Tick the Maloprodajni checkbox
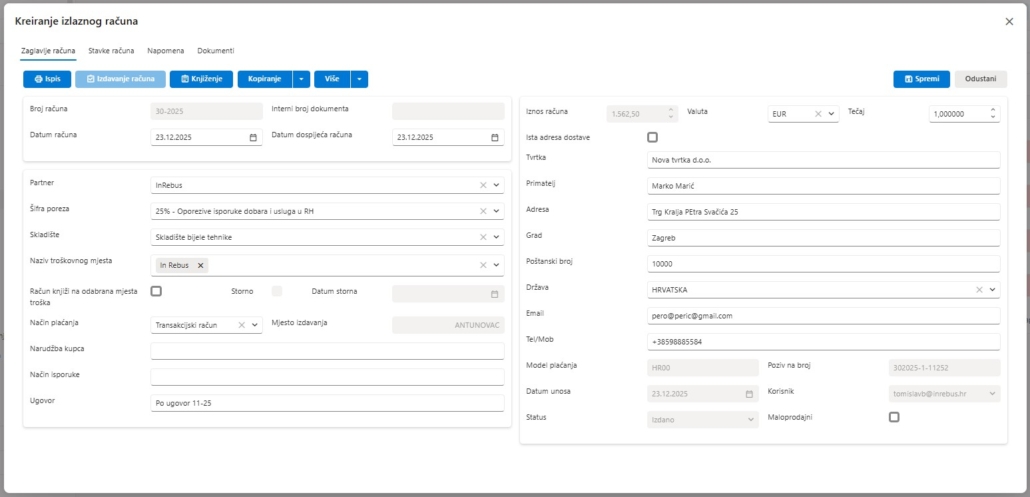Viewport: 1030px width, 497px height. click(894, 417)
